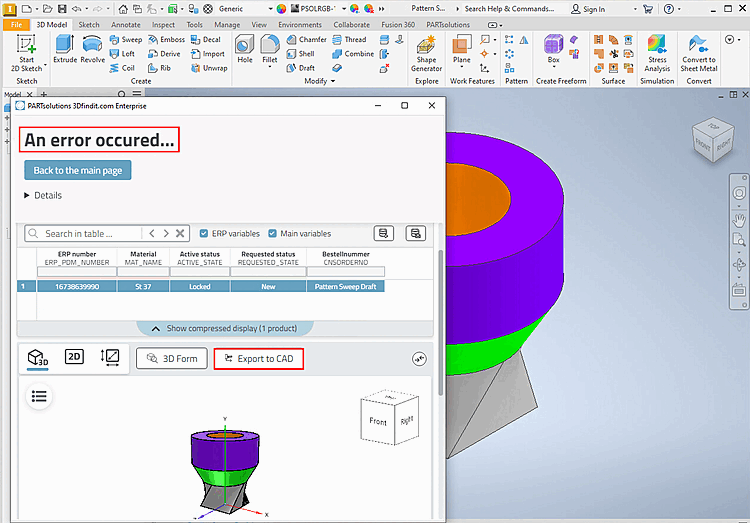Expand the Start 2D Sketch dropdown arrow
The width and height of the screenshot is (750, 523).
coord(45,64)
